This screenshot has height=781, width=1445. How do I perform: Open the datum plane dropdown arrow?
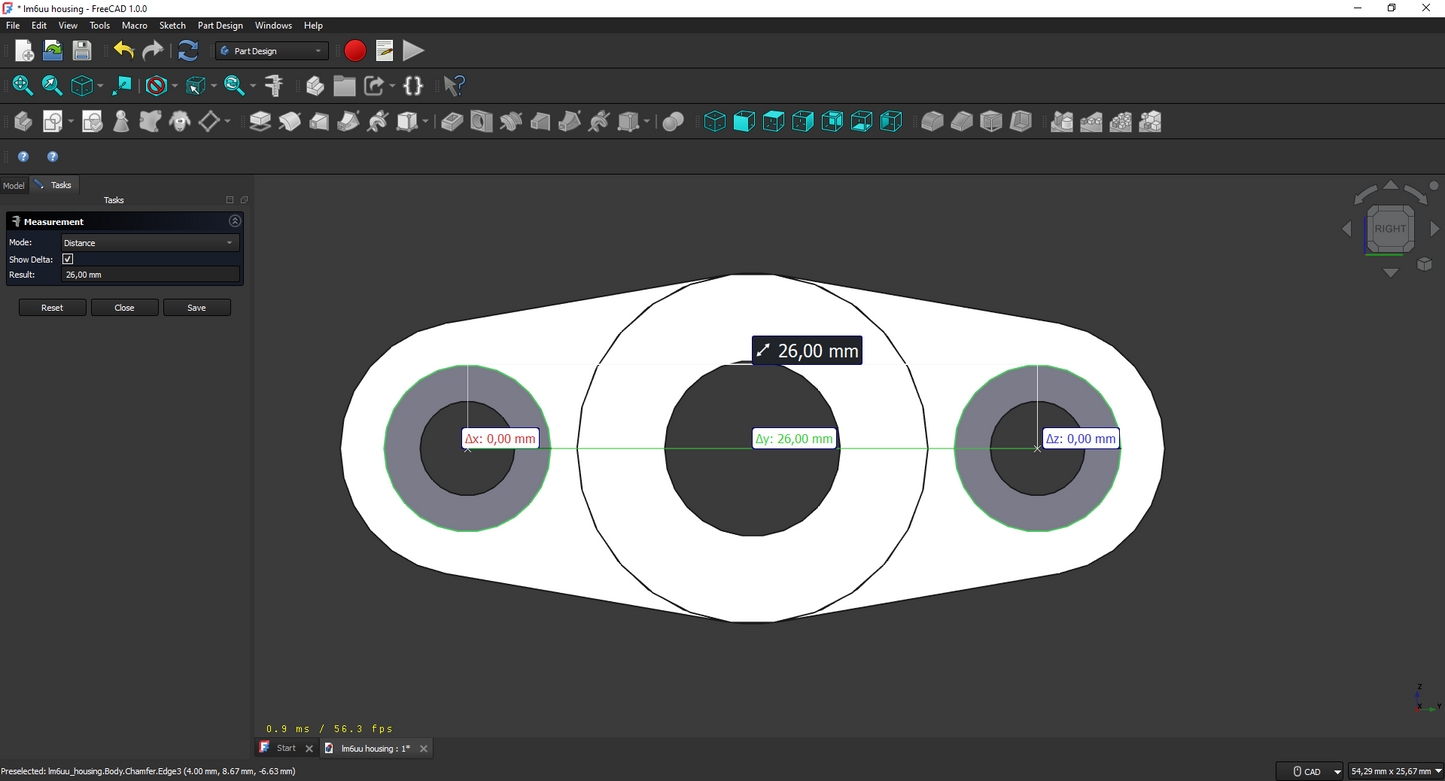pyautogui.click(x=228, y=123)
